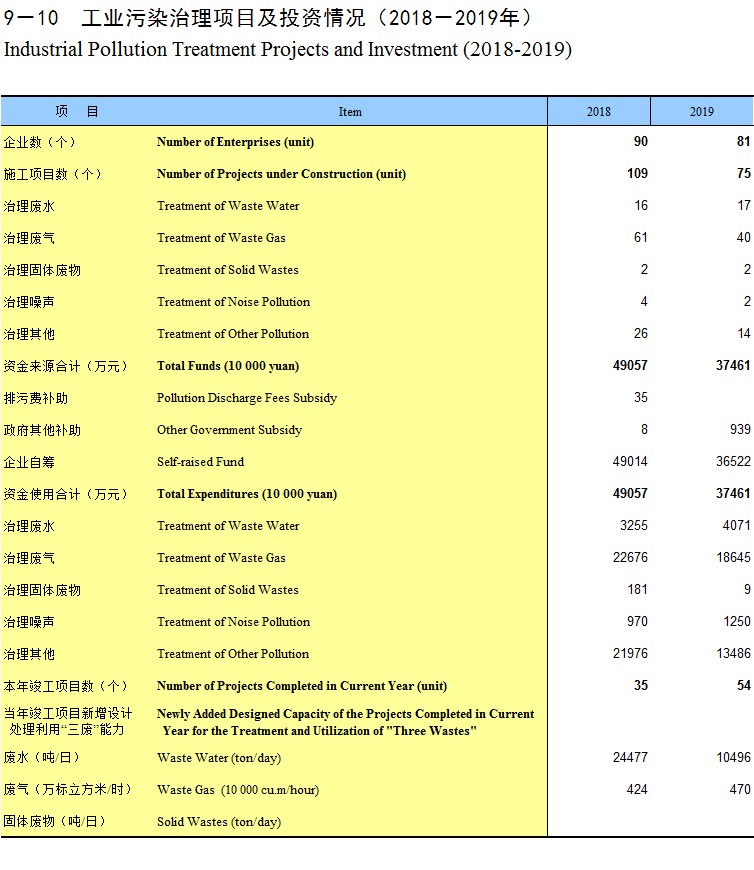The image size is (754, 870).
Task: Click the noise pollution expenditure 970
Action: 637,622
